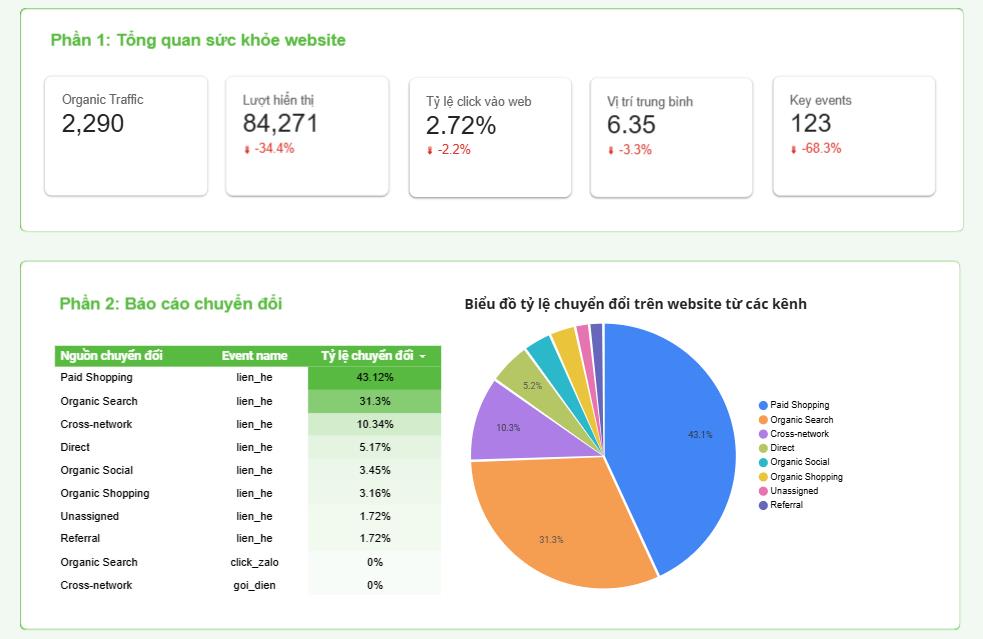
Task: Select the Key events scorecard
Action: click(853, 133)
